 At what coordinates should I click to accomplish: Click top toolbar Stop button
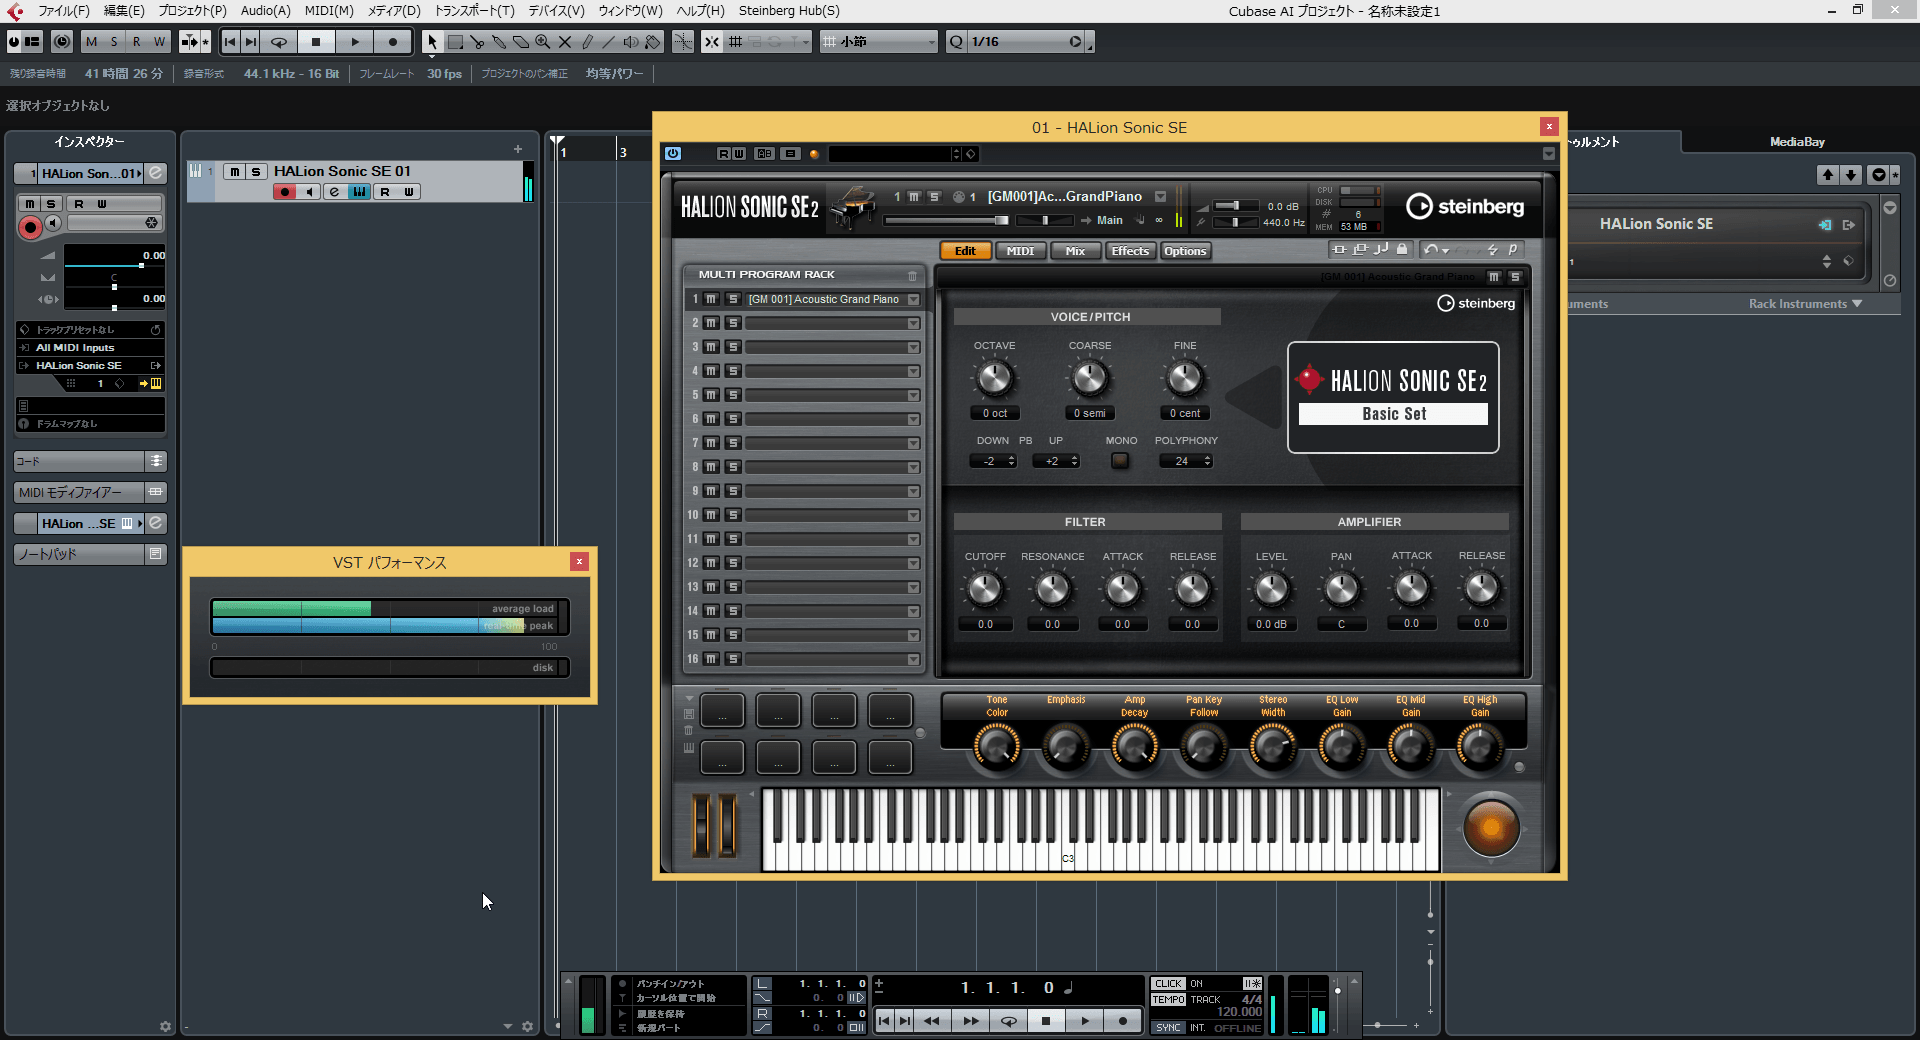(316, 42)
